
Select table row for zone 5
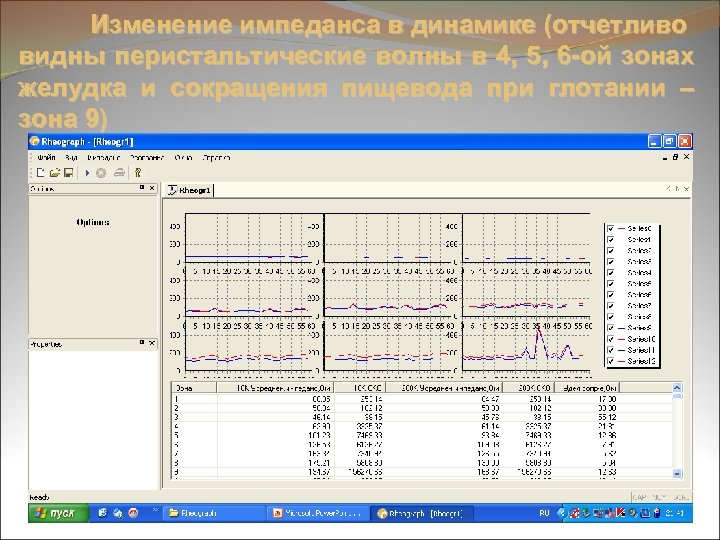pyautogui.click(x=422, y=435)
